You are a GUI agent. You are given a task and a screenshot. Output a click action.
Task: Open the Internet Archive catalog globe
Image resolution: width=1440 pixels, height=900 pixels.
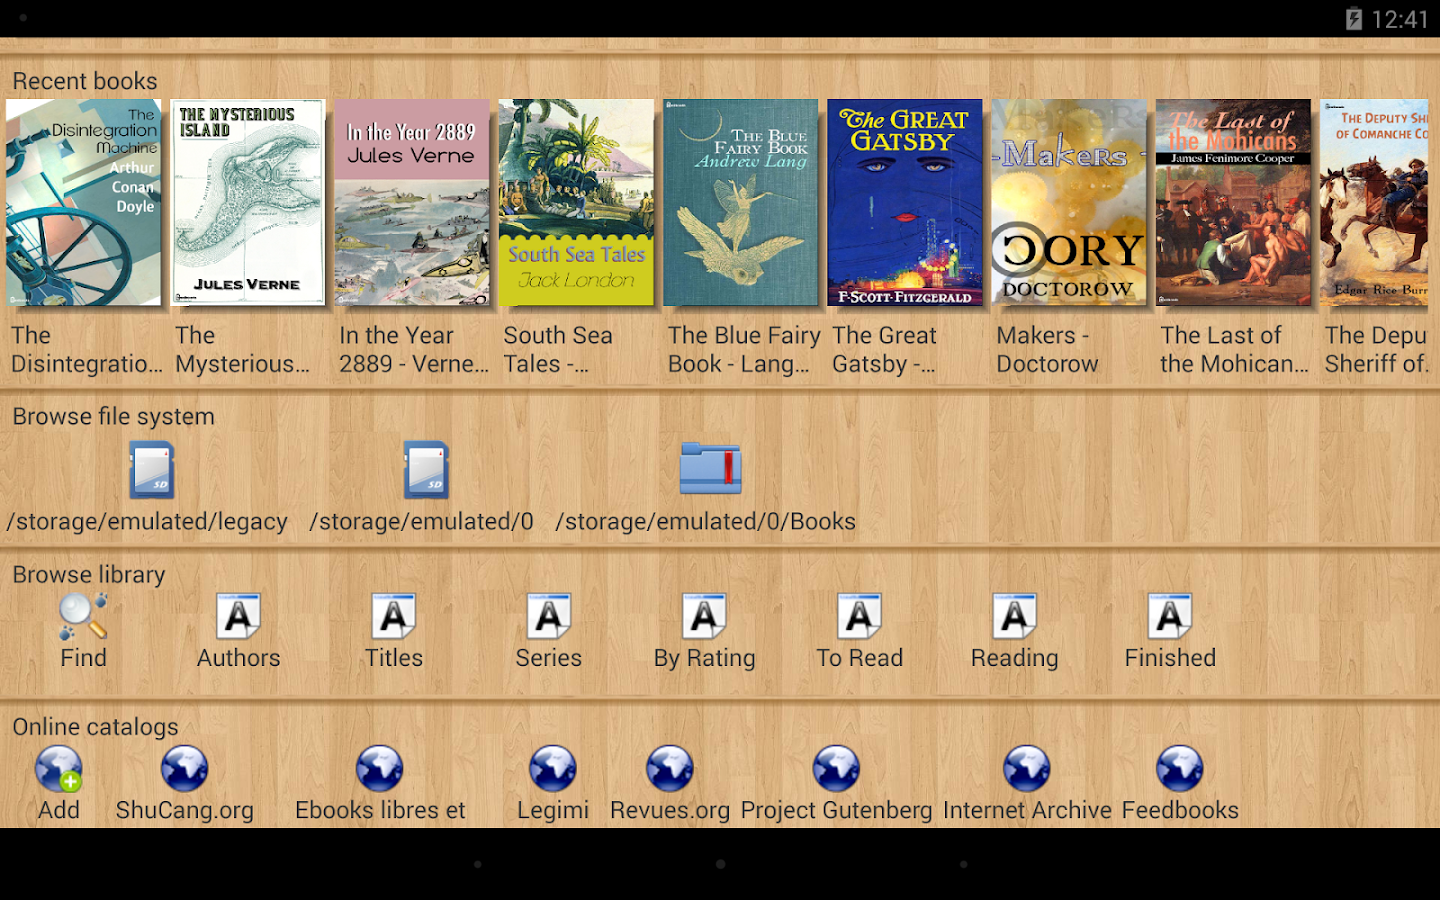[1027, 769]
